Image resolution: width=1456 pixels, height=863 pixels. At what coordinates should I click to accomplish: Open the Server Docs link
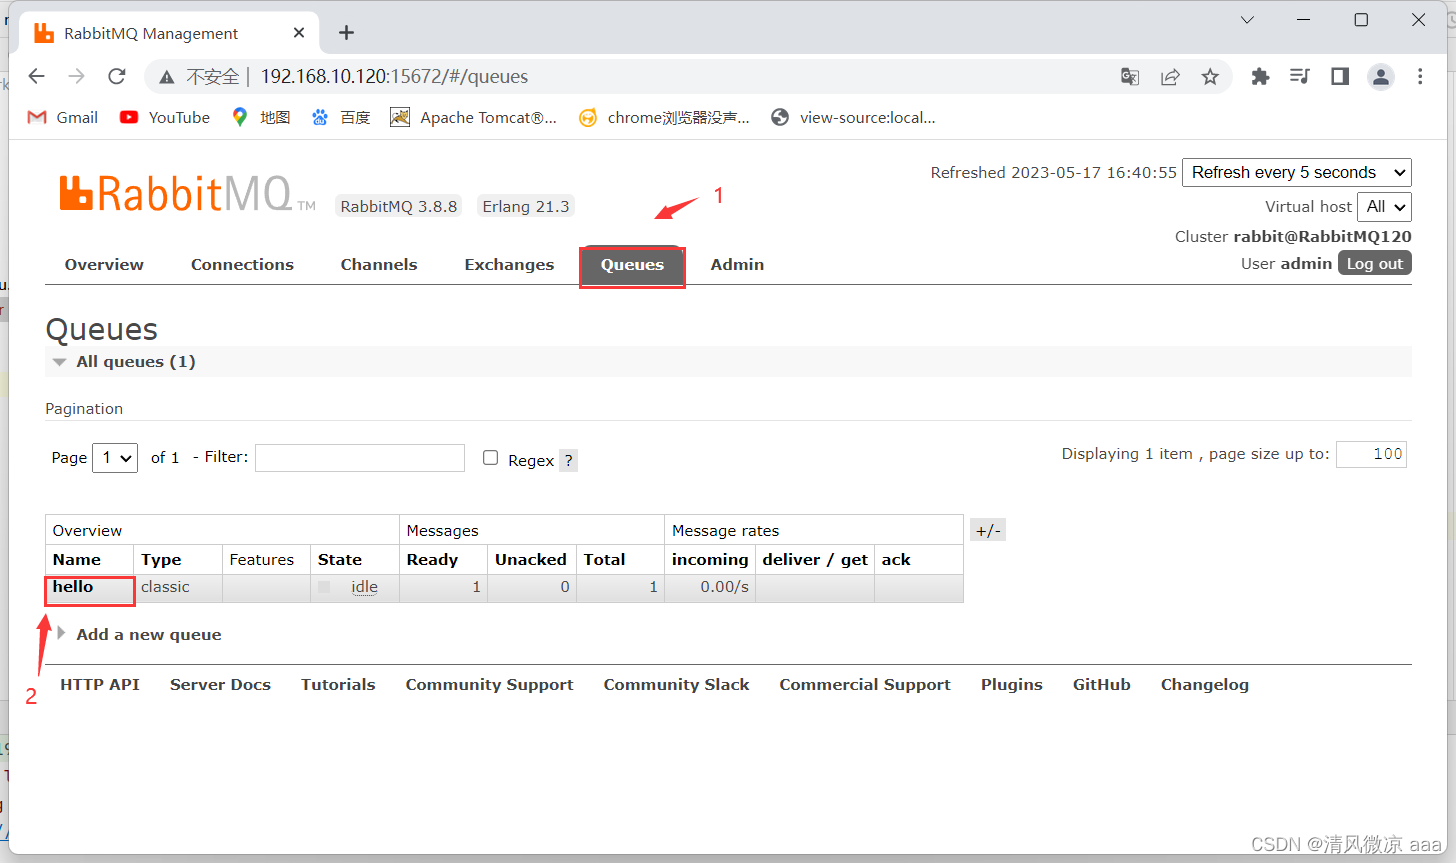pyautogui.click(x=220, y=685)
